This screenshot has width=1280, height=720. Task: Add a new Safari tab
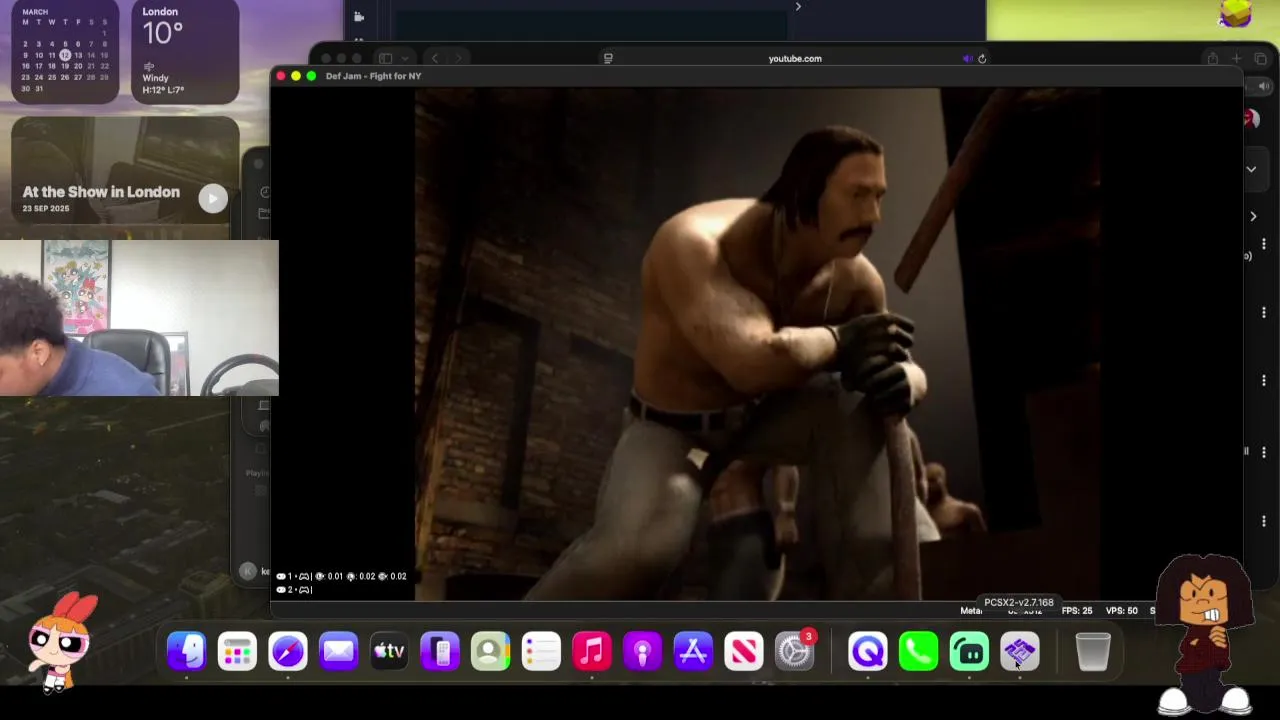click(1236, 59)
